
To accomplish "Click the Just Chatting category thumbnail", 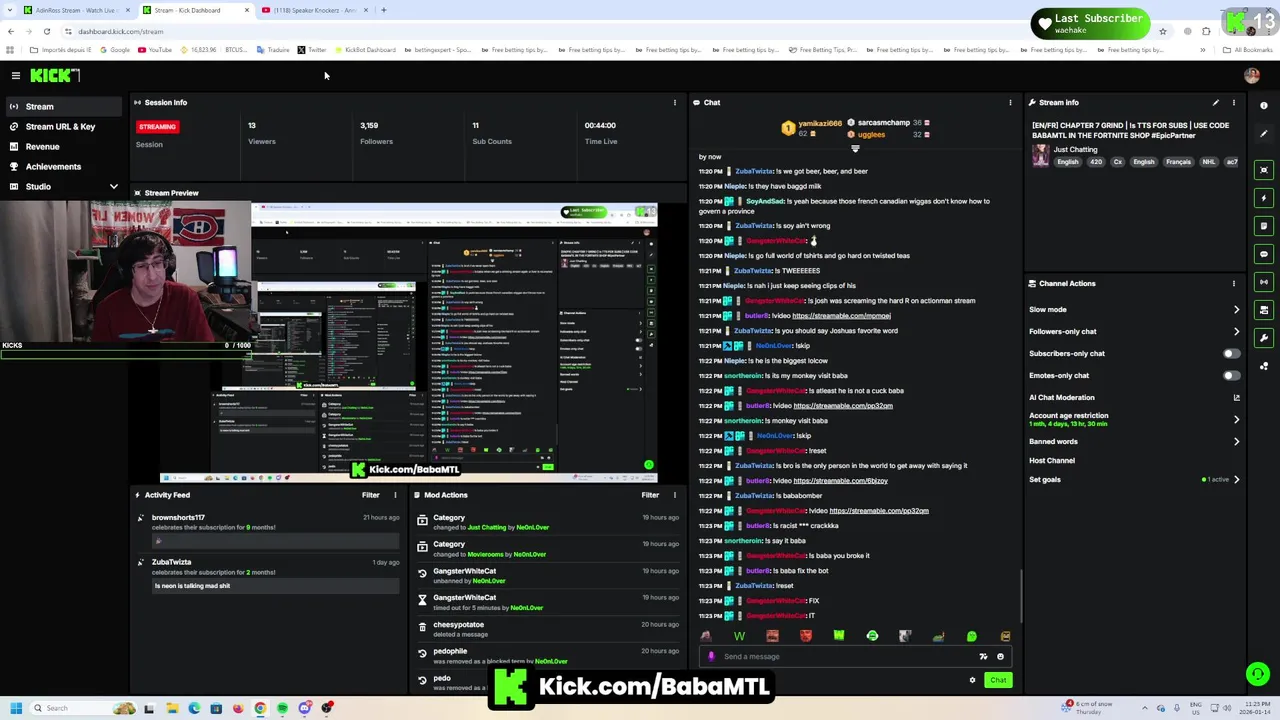I will pos(1041,155).
